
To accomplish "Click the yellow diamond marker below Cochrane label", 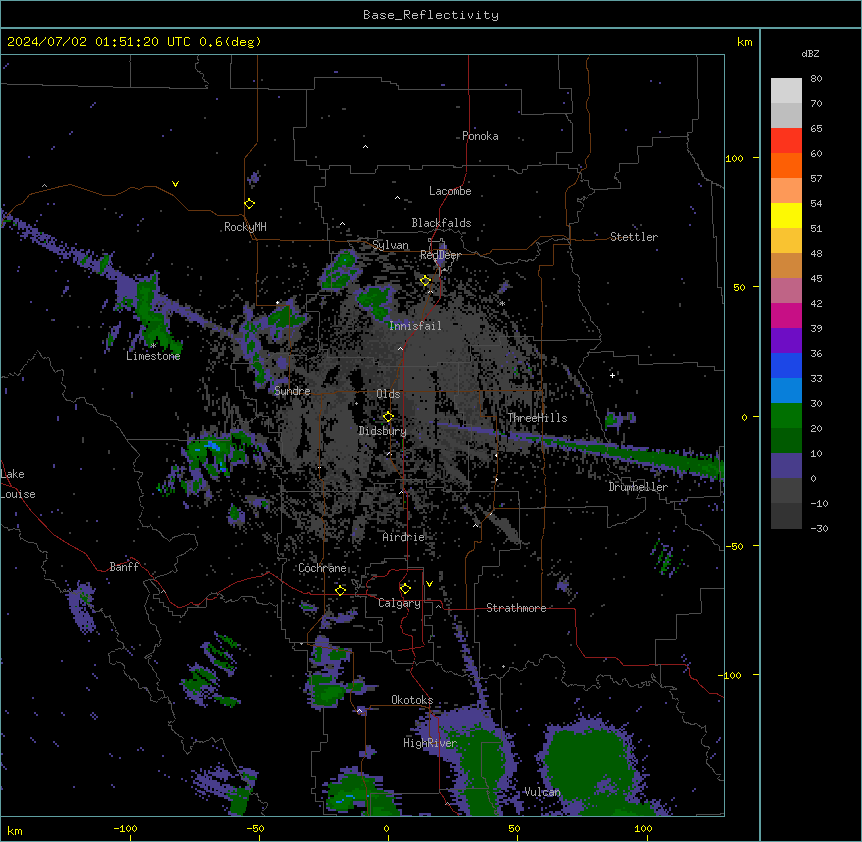I will coord(340,590).
